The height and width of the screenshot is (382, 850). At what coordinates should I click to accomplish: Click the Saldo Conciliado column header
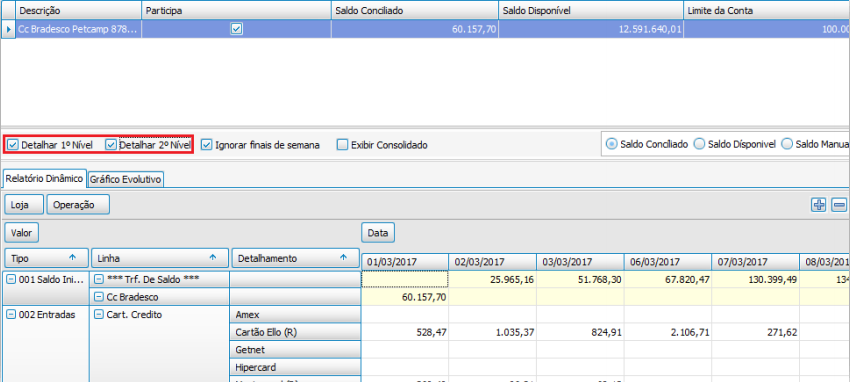415,11
